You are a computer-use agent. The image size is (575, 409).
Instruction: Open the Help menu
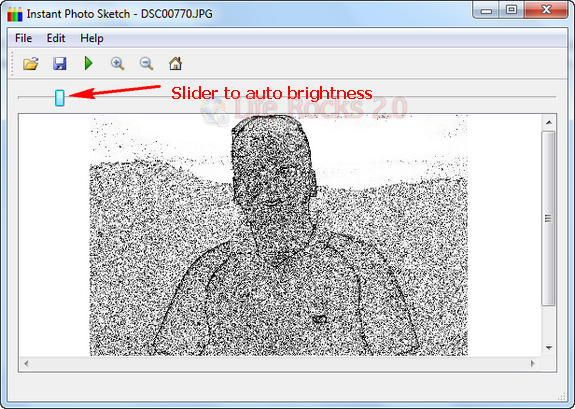pyautogui.click(x=92, y=38)
